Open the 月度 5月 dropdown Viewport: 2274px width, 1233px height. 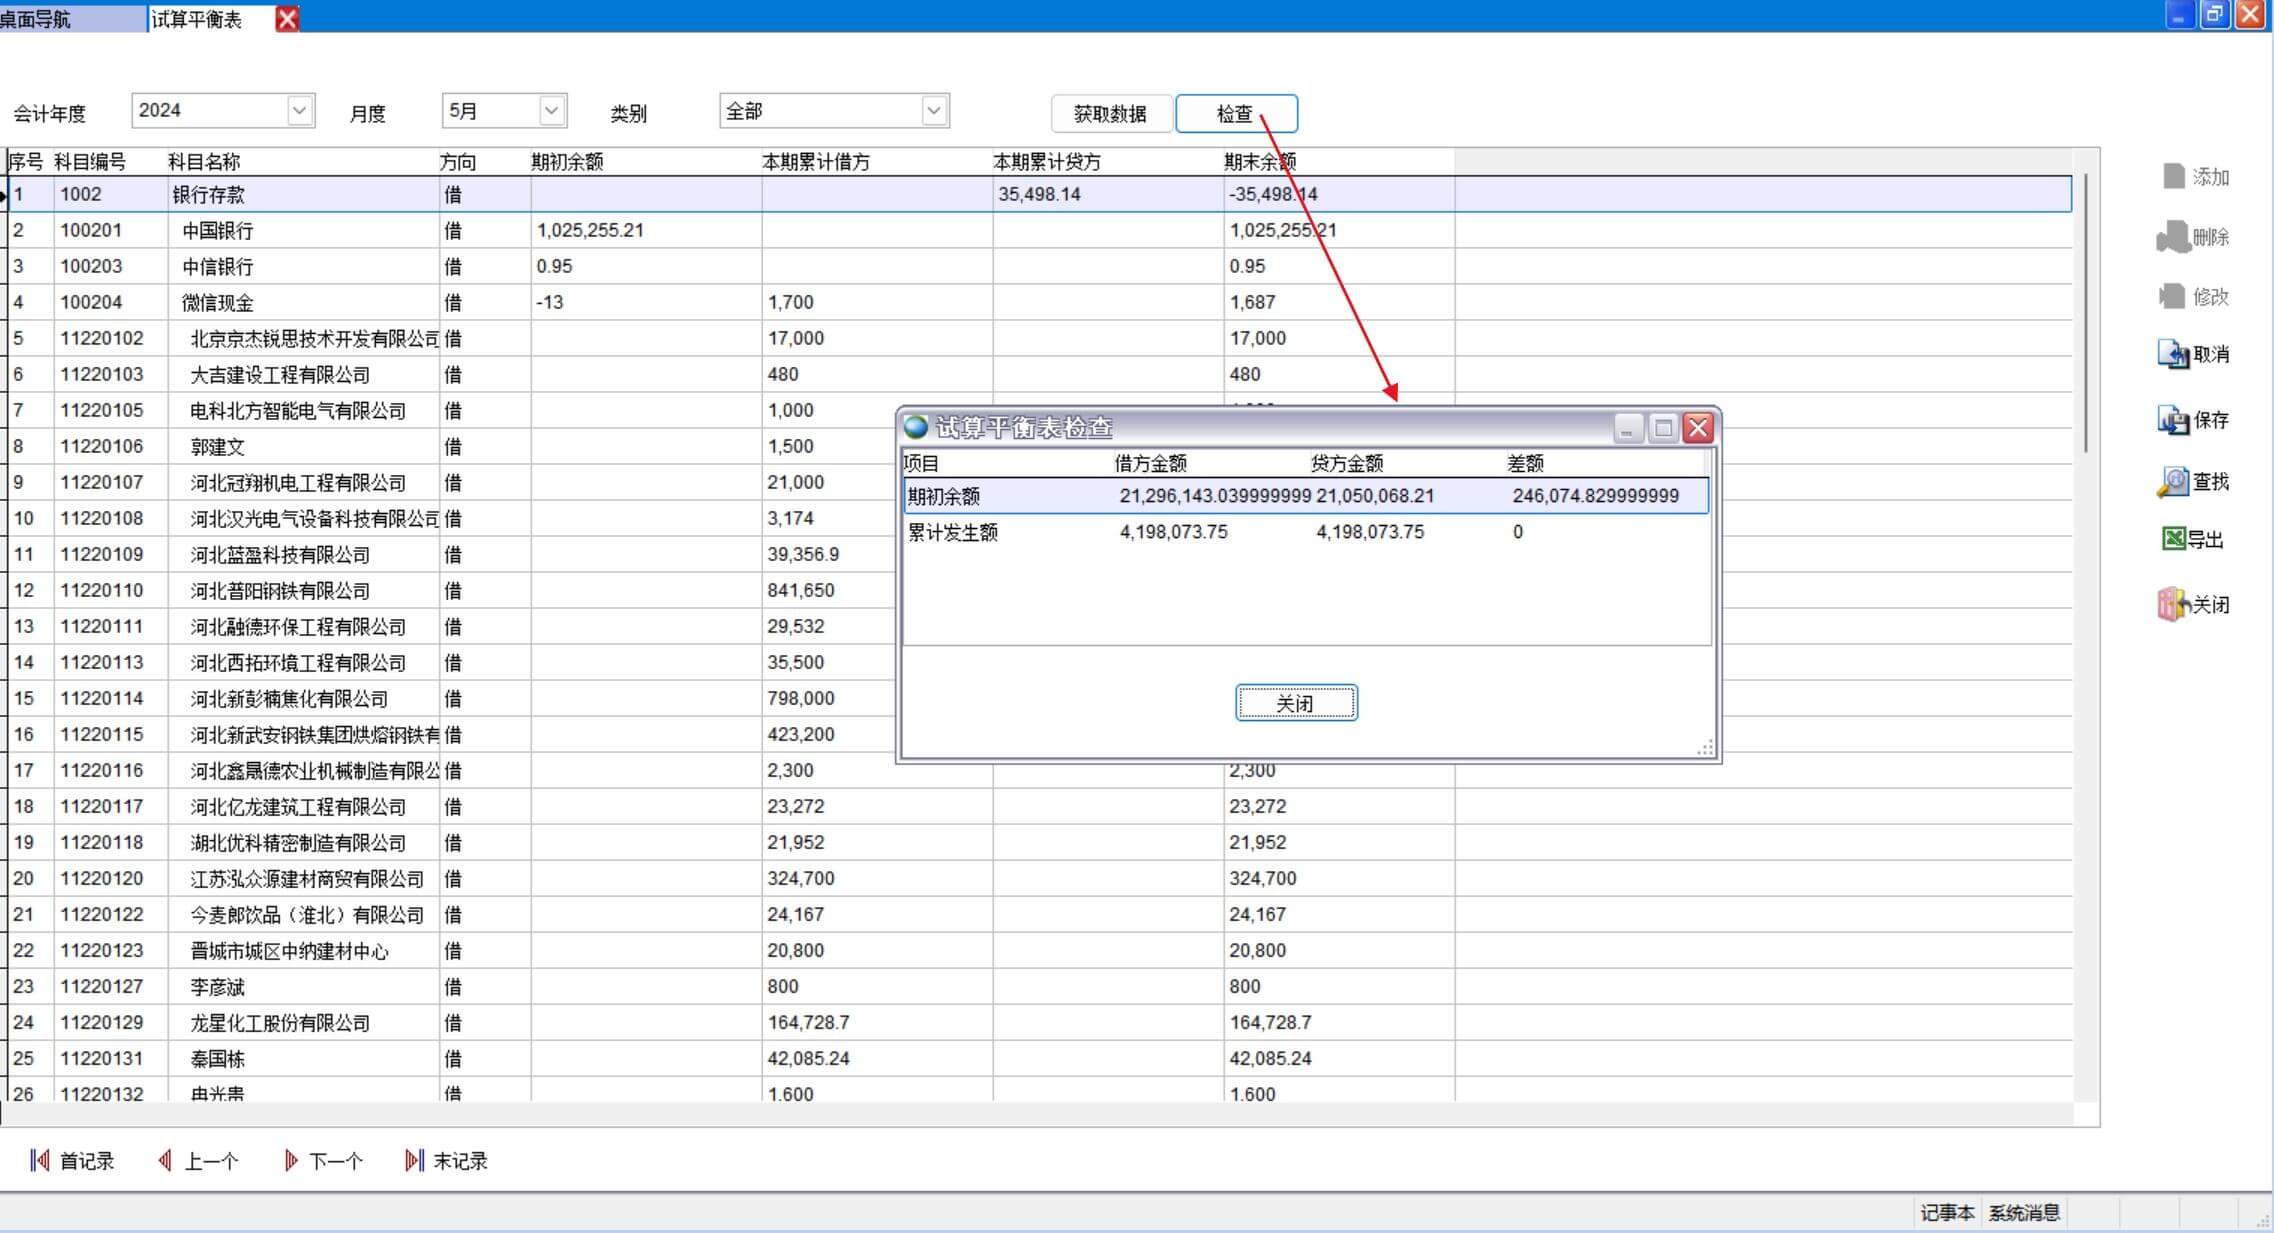pos(551,111)
